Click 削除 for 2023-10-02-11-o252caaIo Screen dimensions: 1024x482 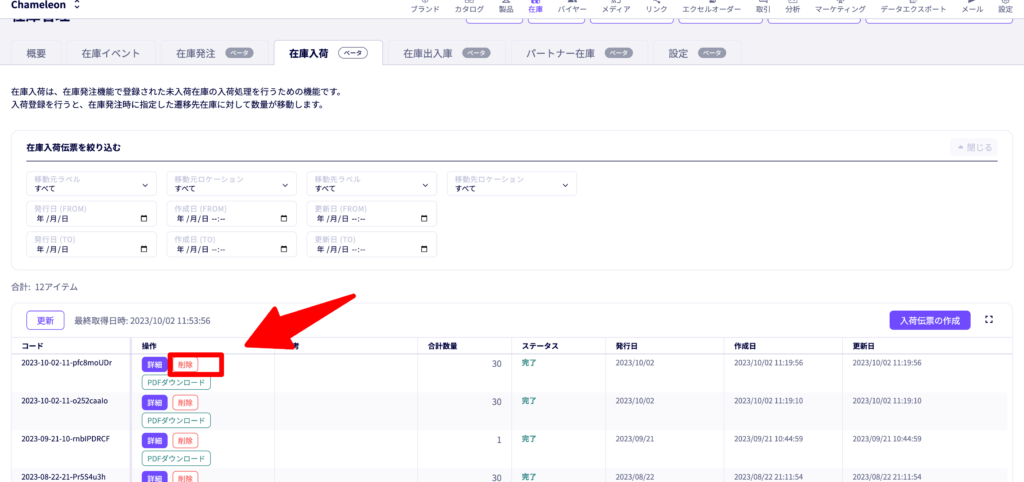coord(185,403)
